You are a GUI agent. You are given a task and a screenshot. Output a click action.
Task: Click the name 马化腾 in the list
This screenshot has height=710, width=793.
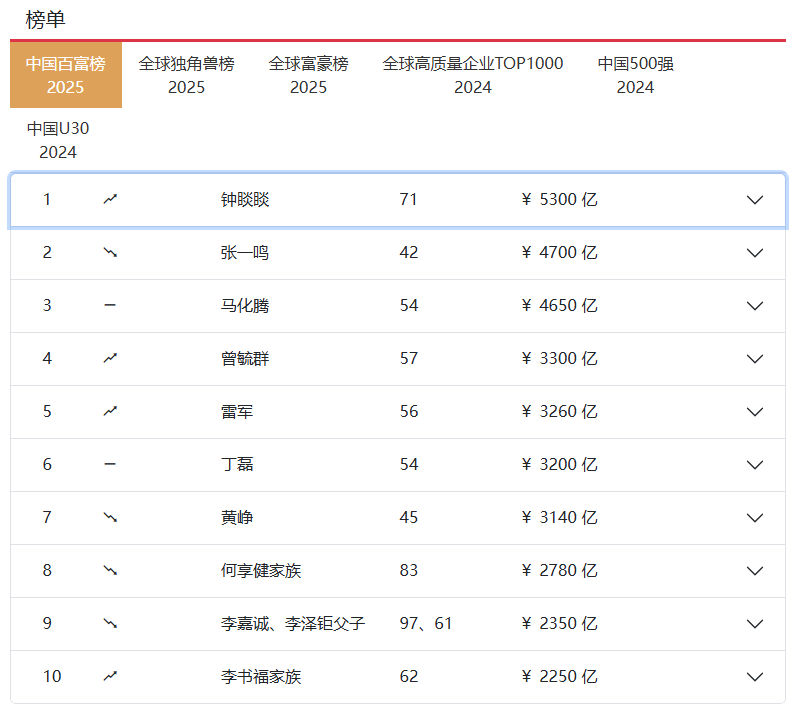coord(245,306)
